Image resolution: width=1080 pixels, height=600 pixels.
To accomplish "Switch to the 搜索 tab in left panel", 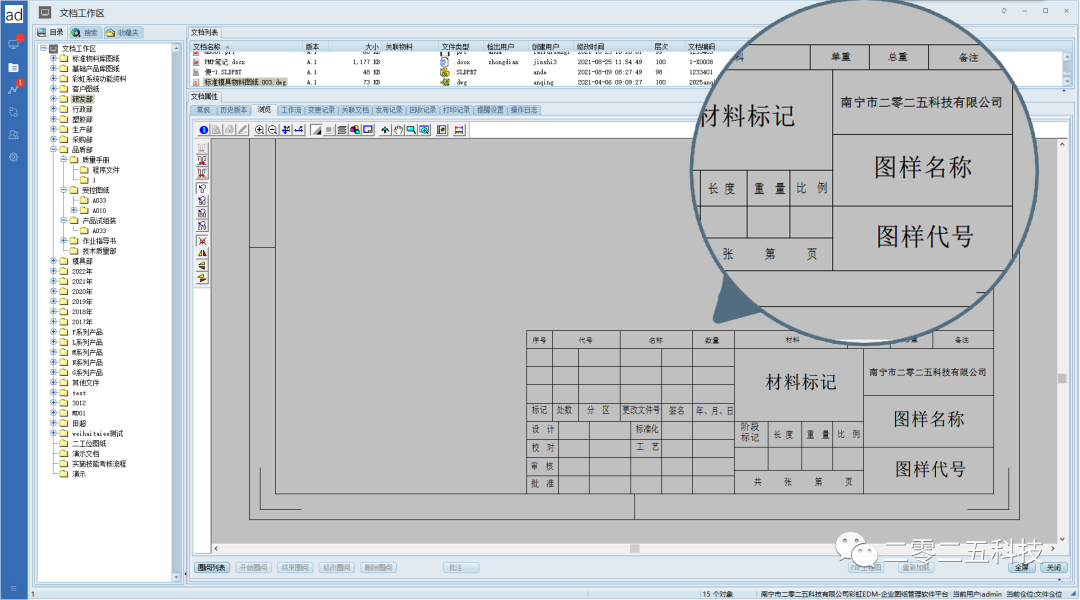I will [x=85, y=33].
